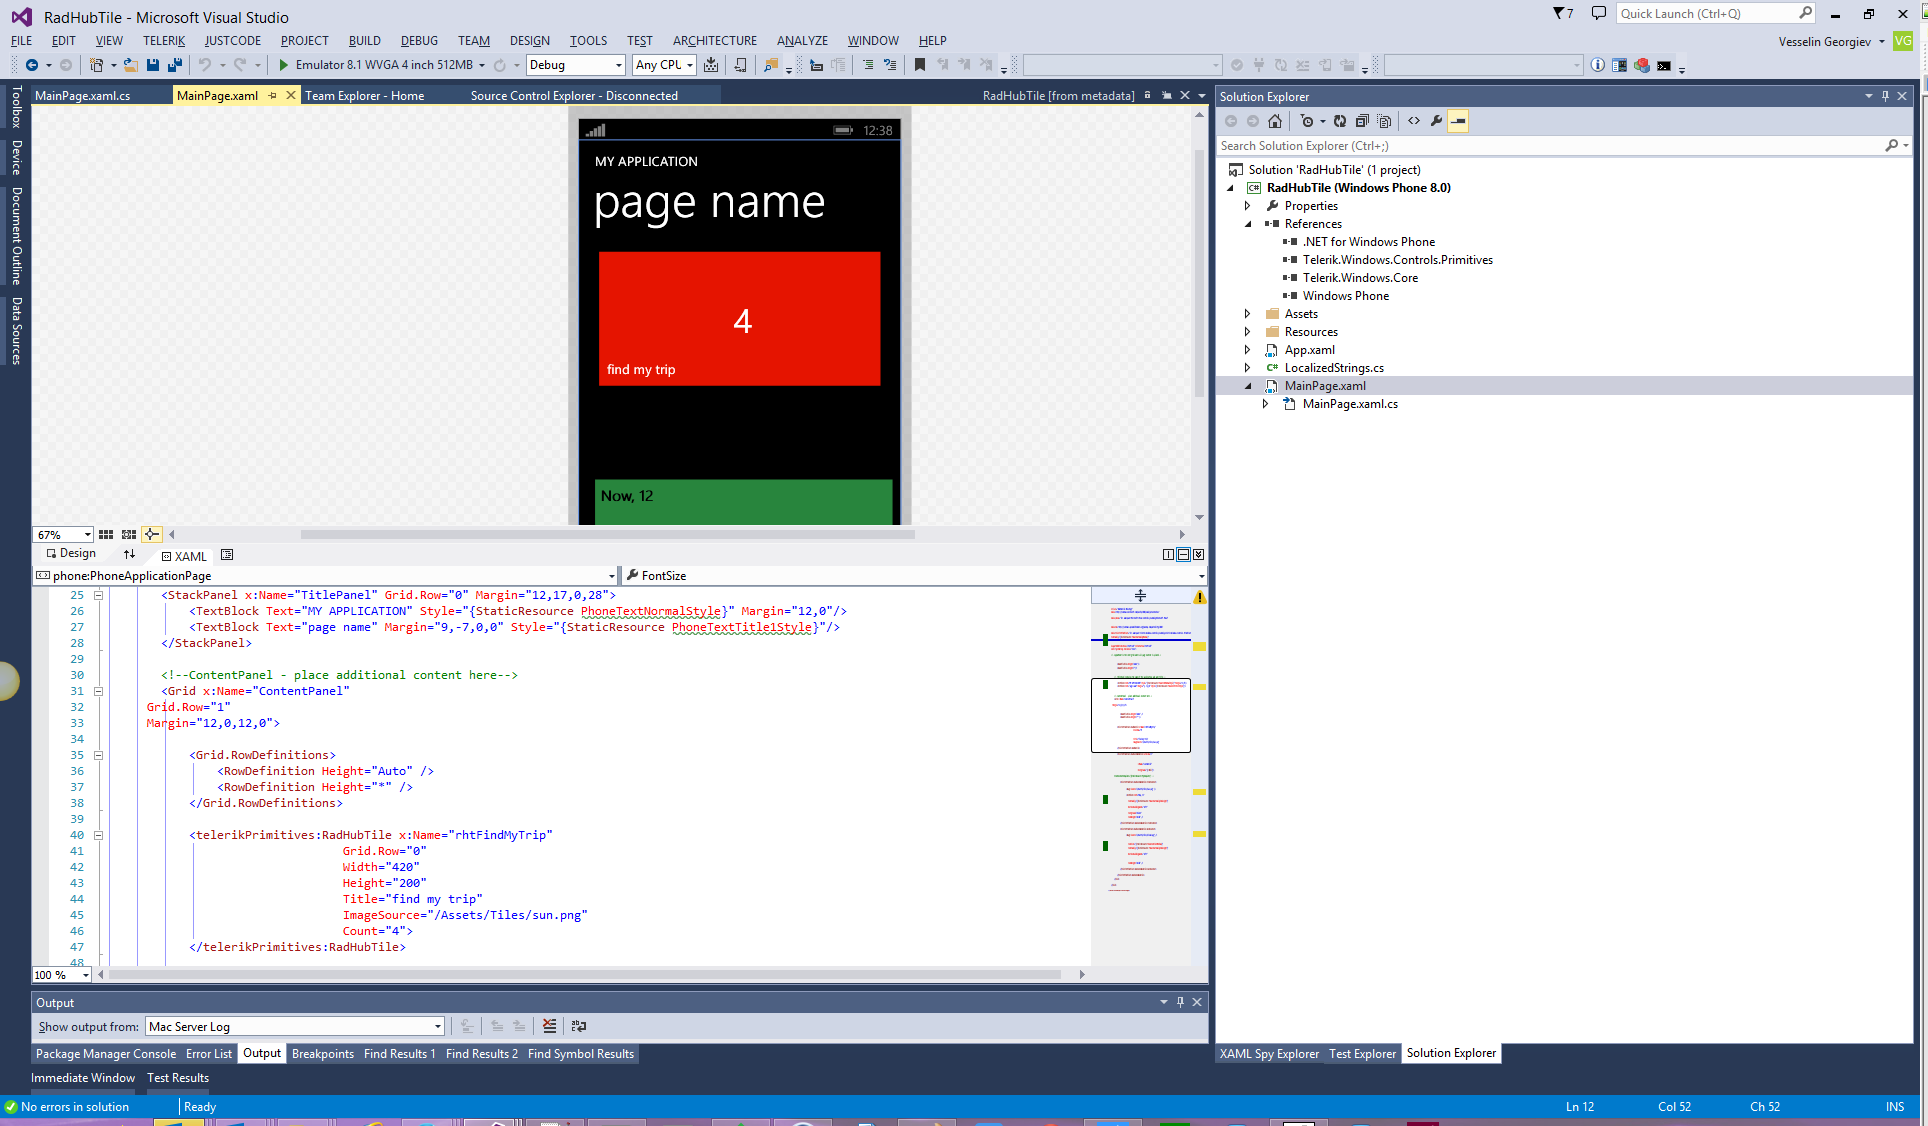This screenshot has height=1126, width=1928.
Task: Toggle pin on MainPage.xaml tab
Action: 272,96
